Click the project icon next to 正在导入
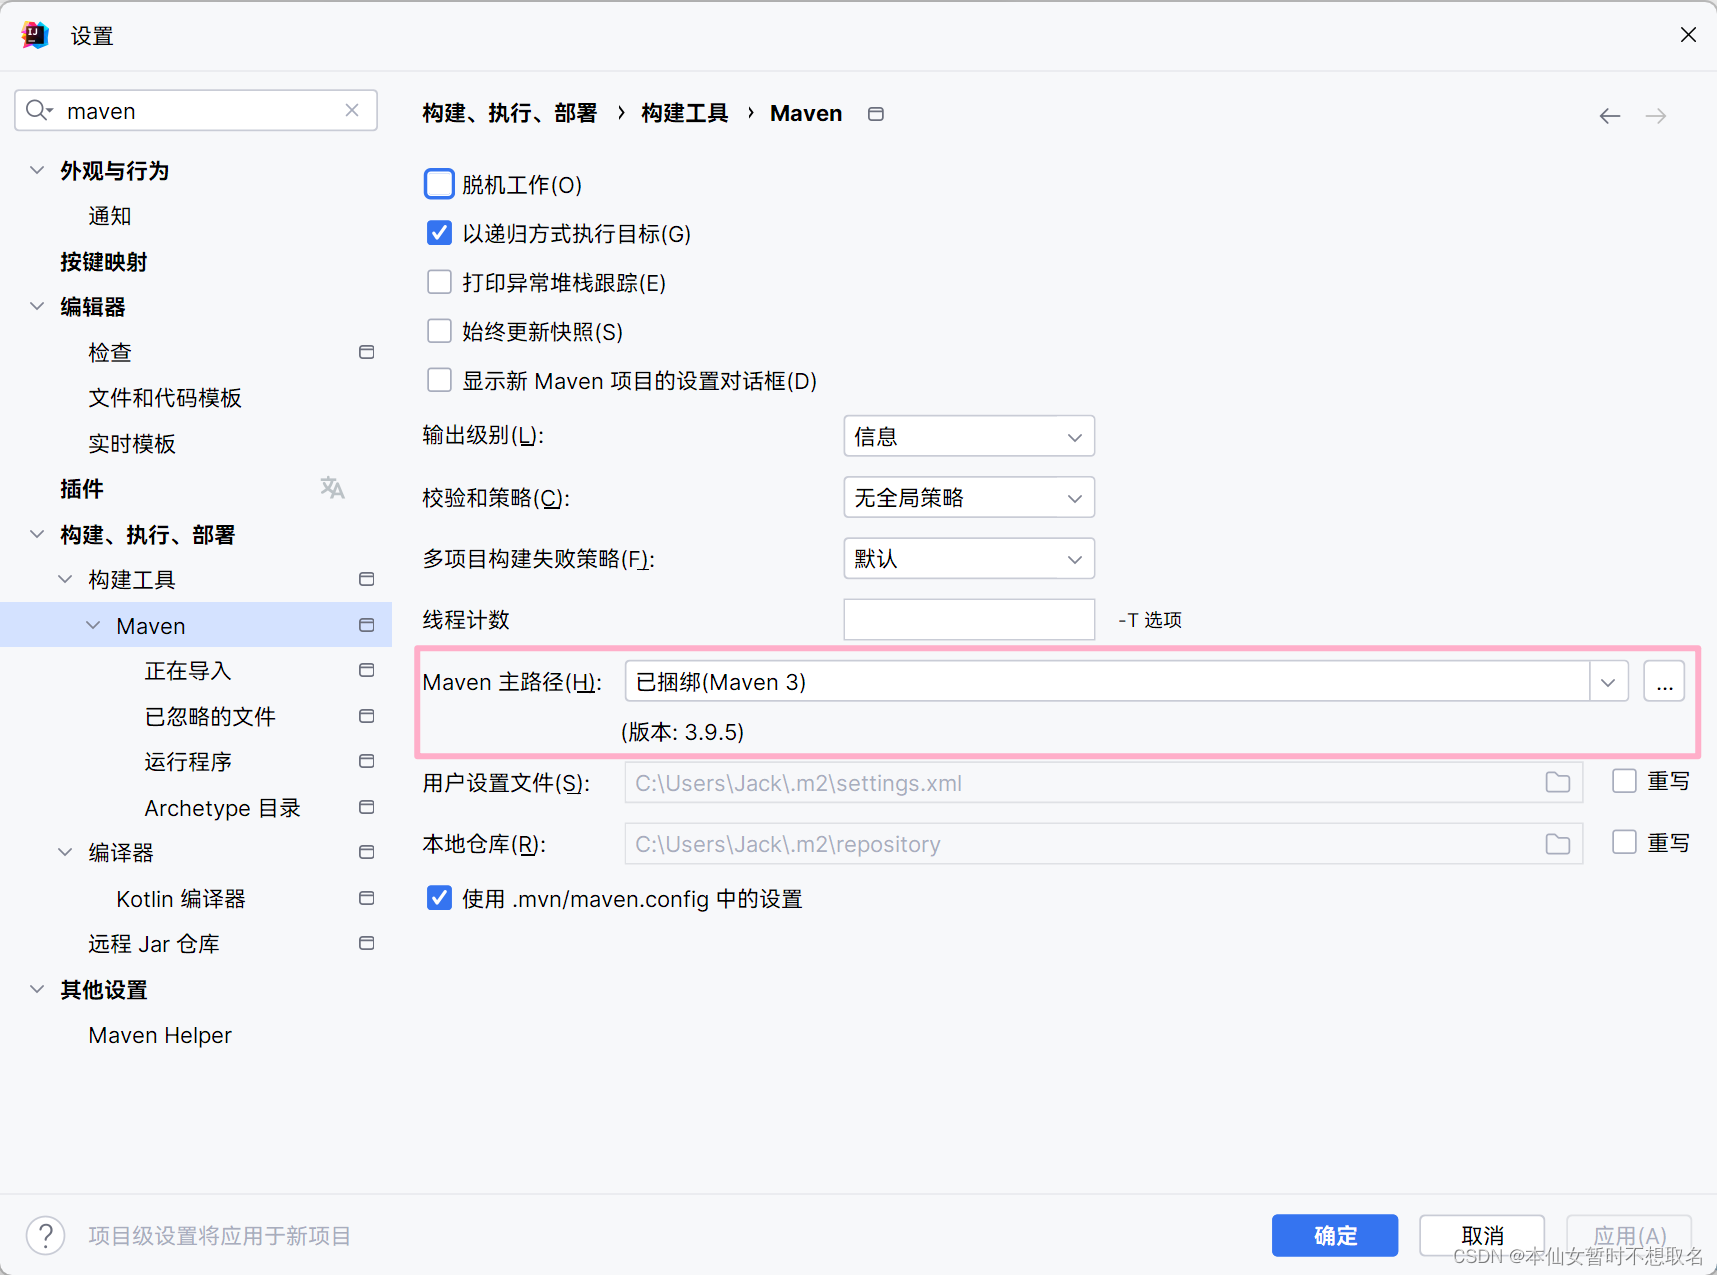Screen dimensions: 1717x1275 click(367, 670)
